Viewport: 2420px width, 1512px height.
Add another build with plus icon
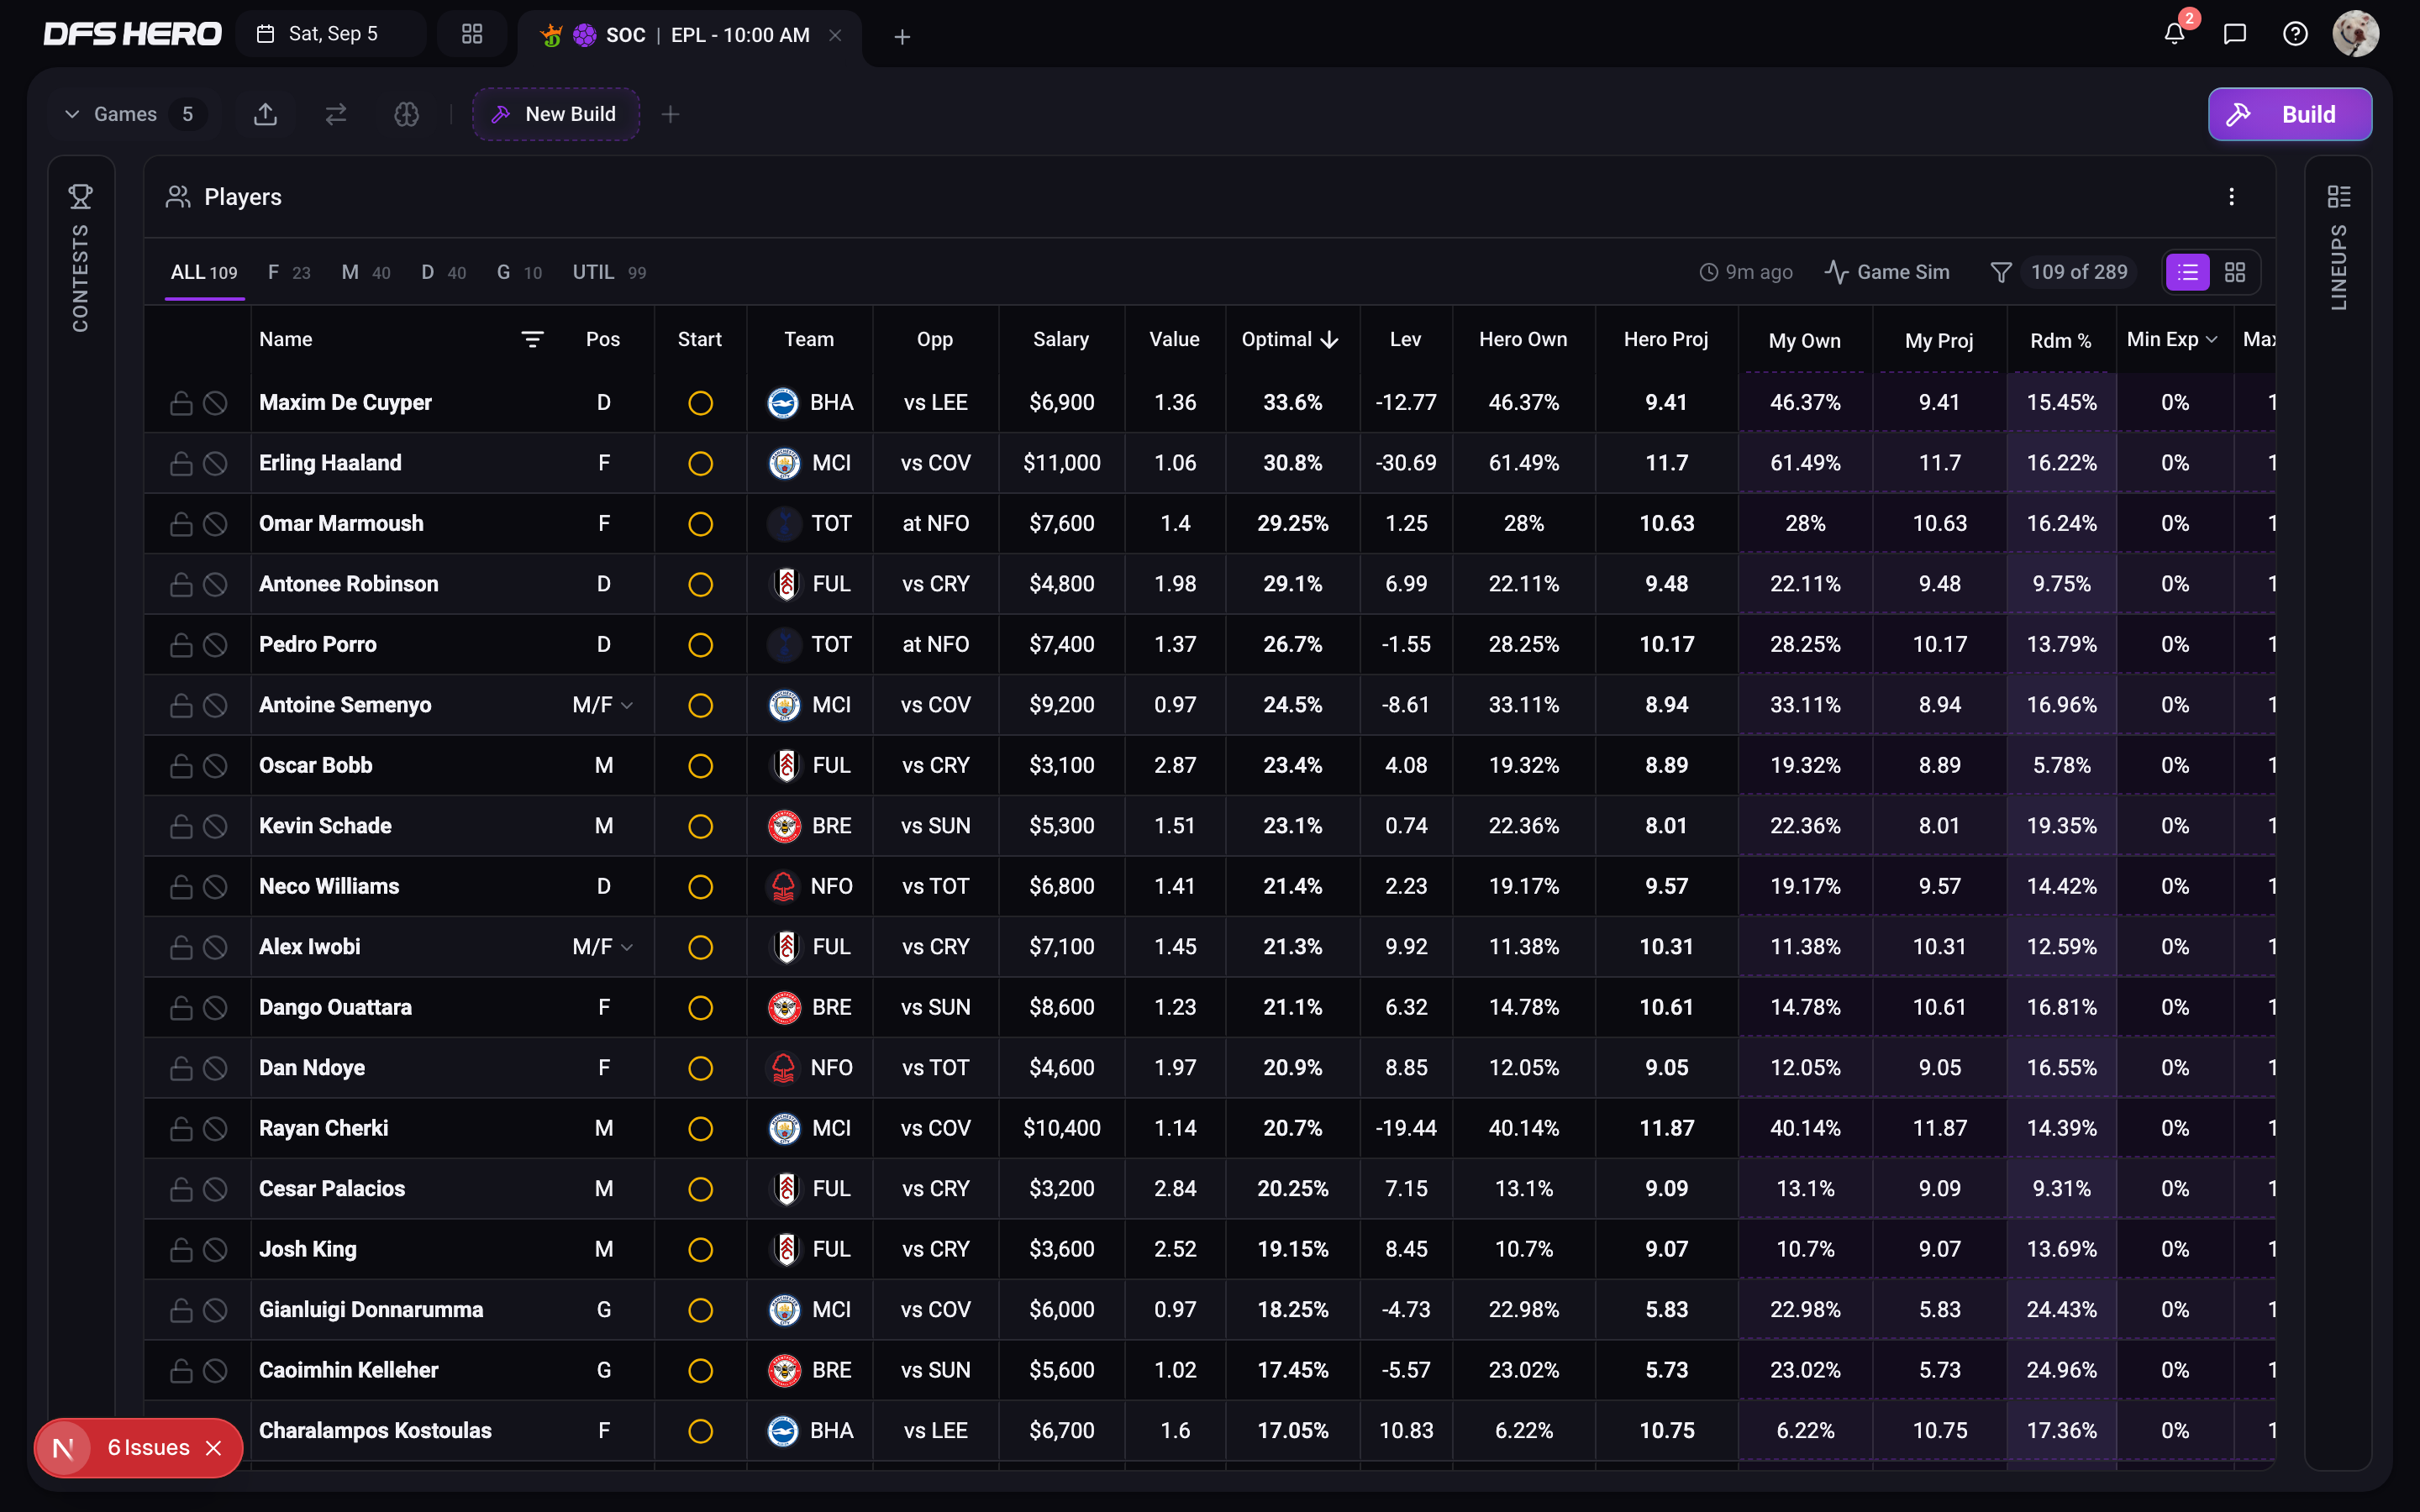(671, 114)
